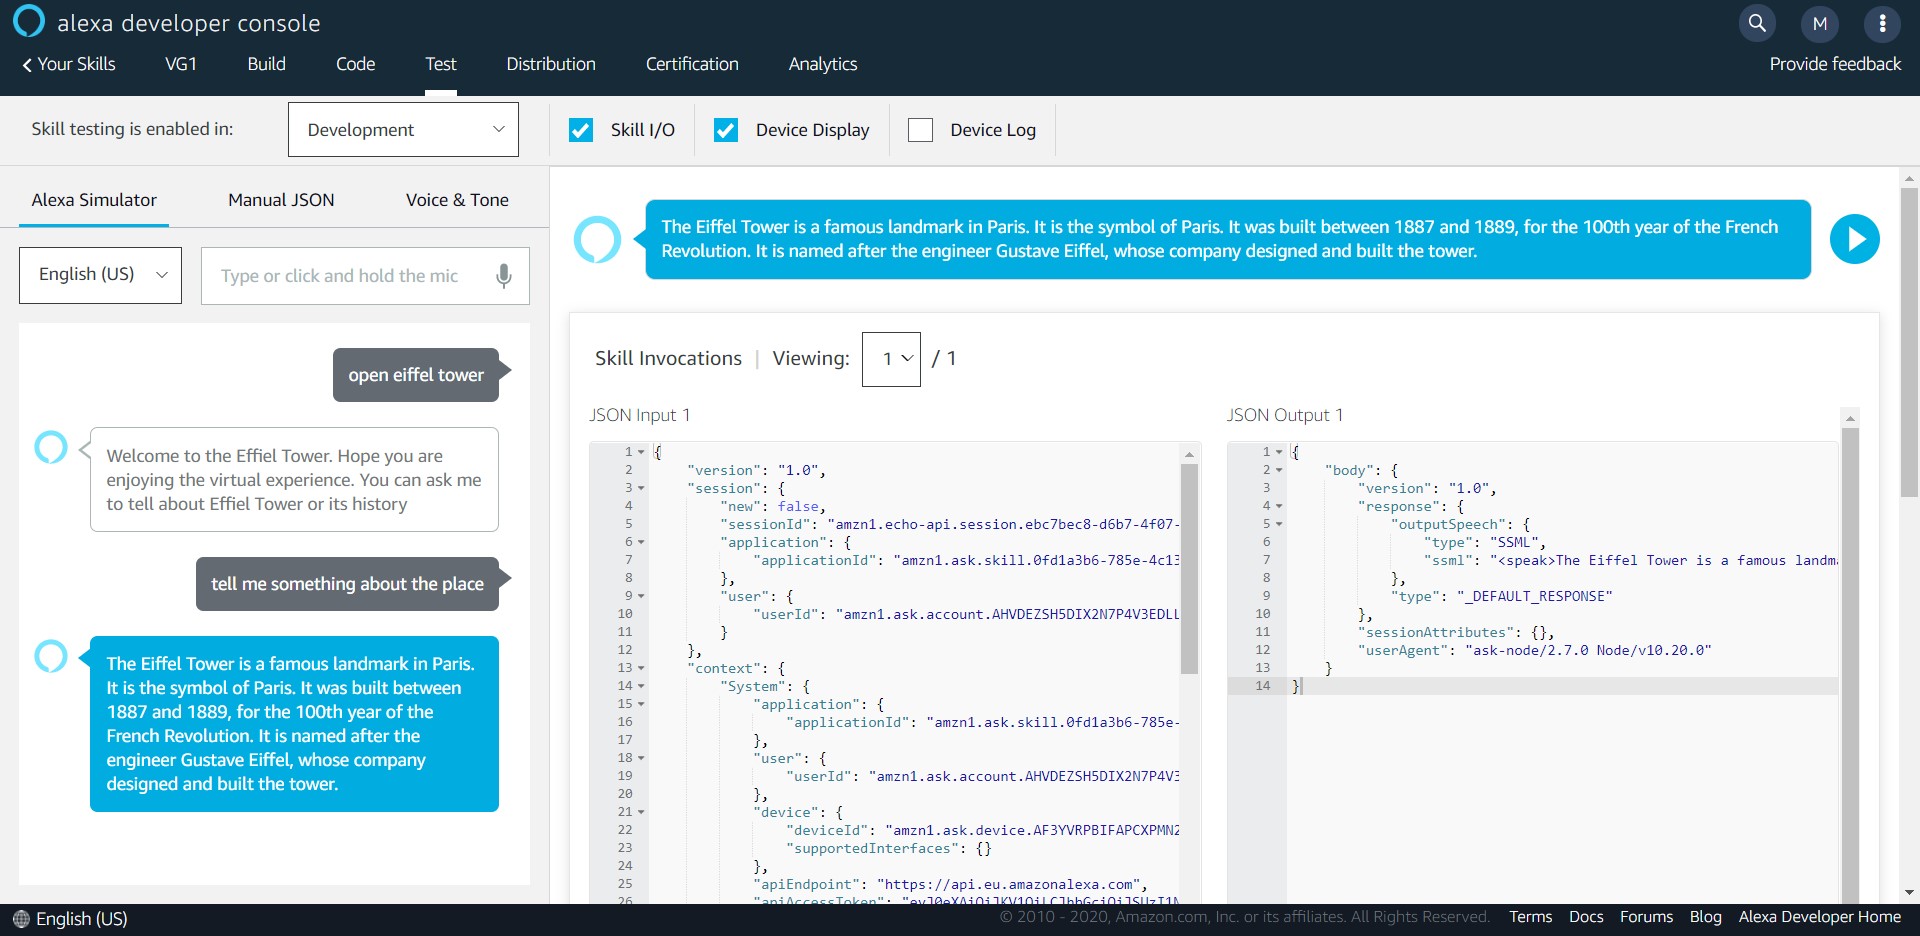Collapse the session fold arrow at input line 3
The width and height of the screenshot is (1920, 936).
tap(641, 488)
